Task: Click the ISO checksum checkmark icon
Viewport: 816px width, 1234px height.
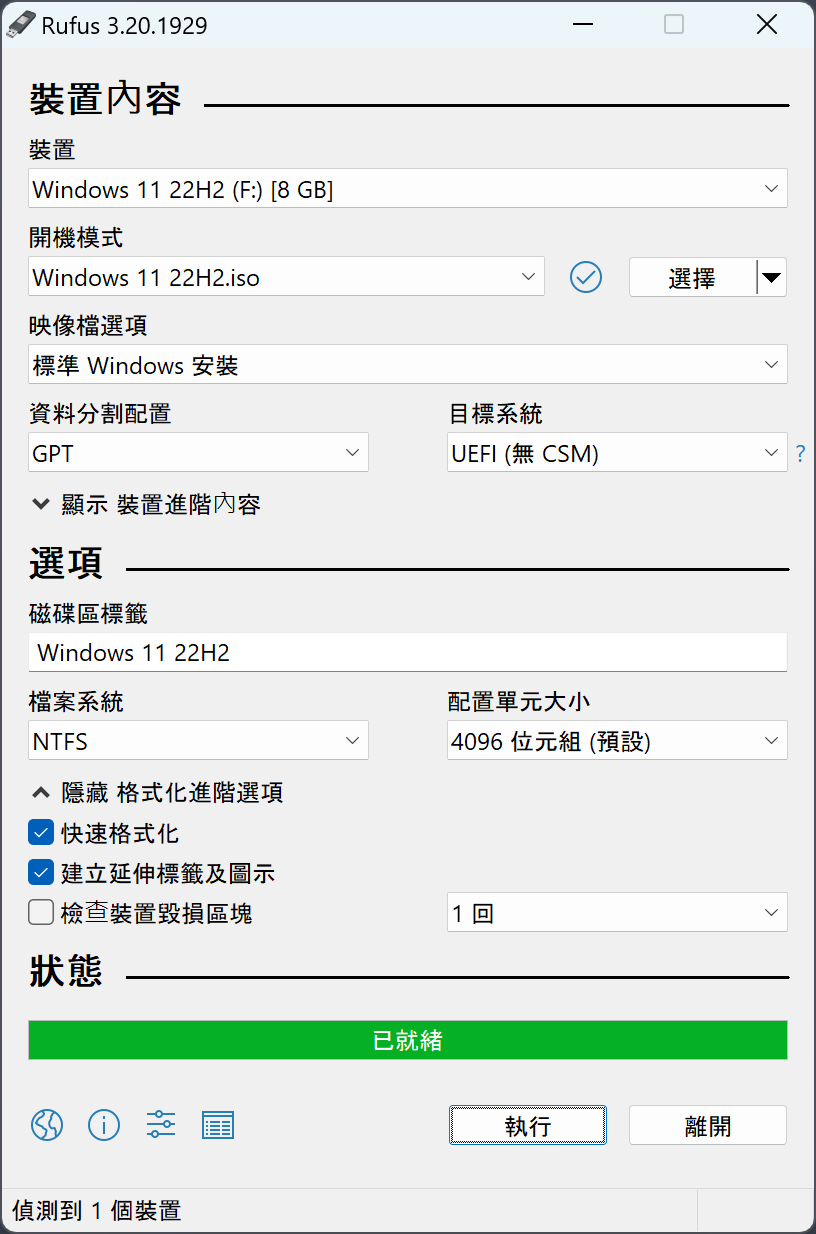Action: point(586,277)
